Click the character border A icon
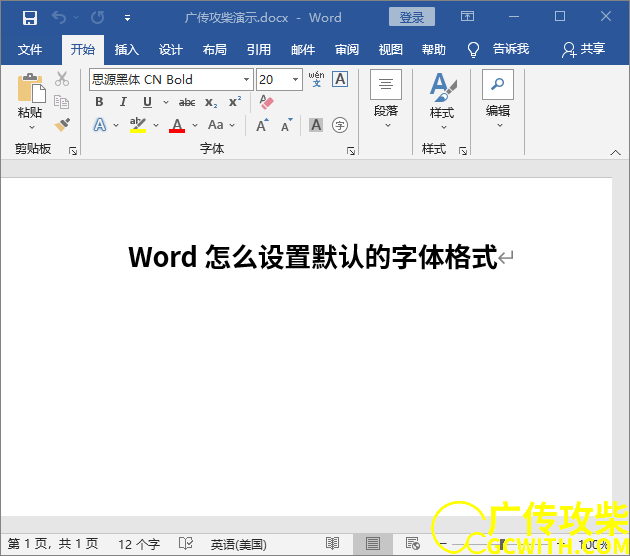This screenshot has width=630, height=556. [340, 79]
